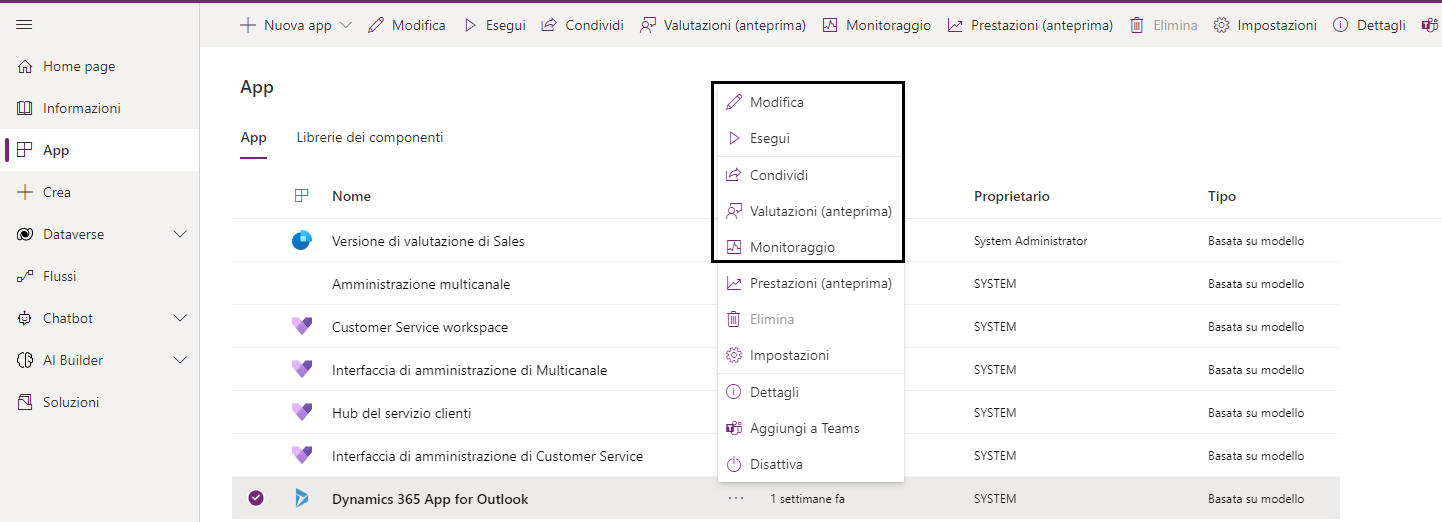Choose Esegui in the context menu
This screenshot has width=1442, height=522.
pos(811,138)
